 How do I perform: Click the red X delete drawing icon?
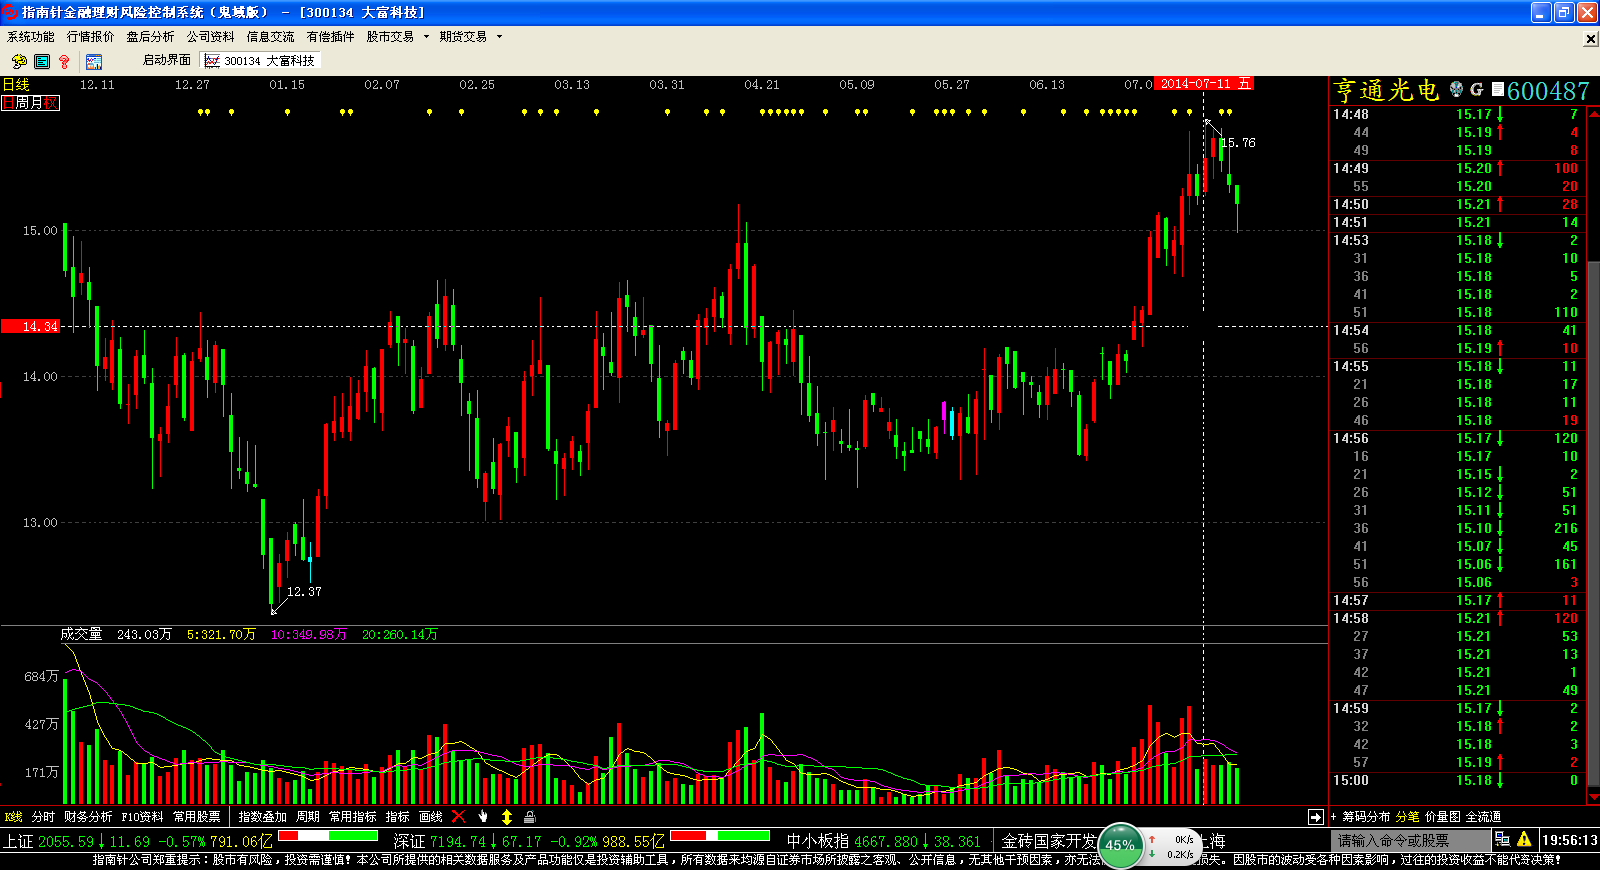coord(459,817)
